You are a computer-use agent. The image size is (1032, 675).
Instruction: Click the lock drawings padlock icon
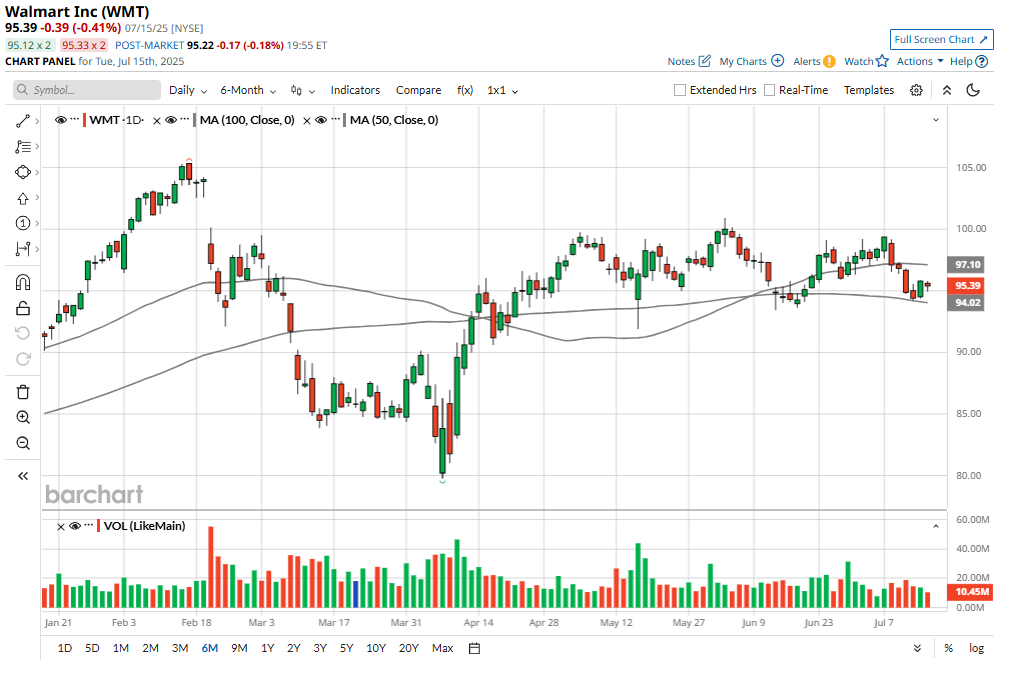[x=23, y=308]
